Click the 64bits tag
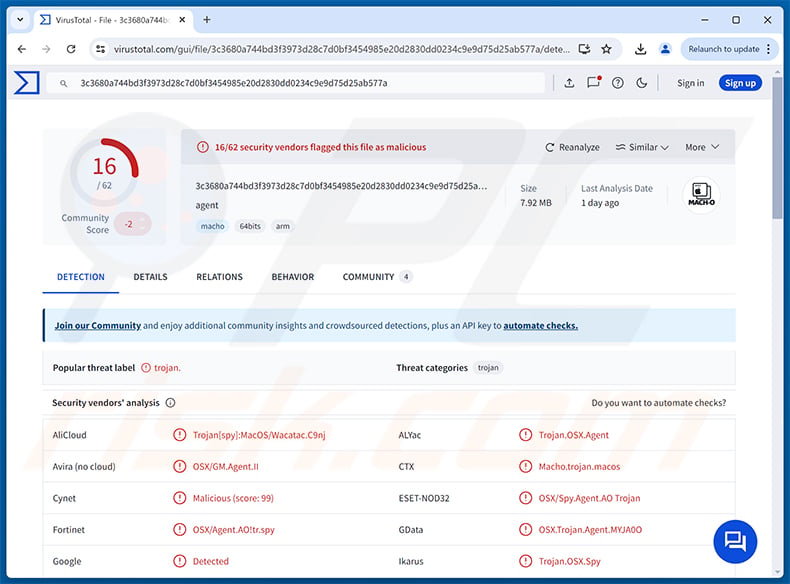790x584 pixels. coord(250,226)
